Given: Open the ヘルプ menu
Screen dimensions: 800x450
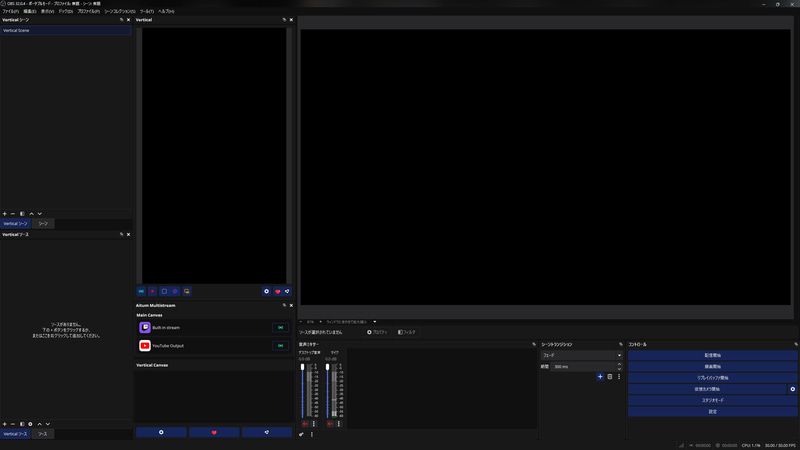Looking at the screenshot, I should [166, 11].
